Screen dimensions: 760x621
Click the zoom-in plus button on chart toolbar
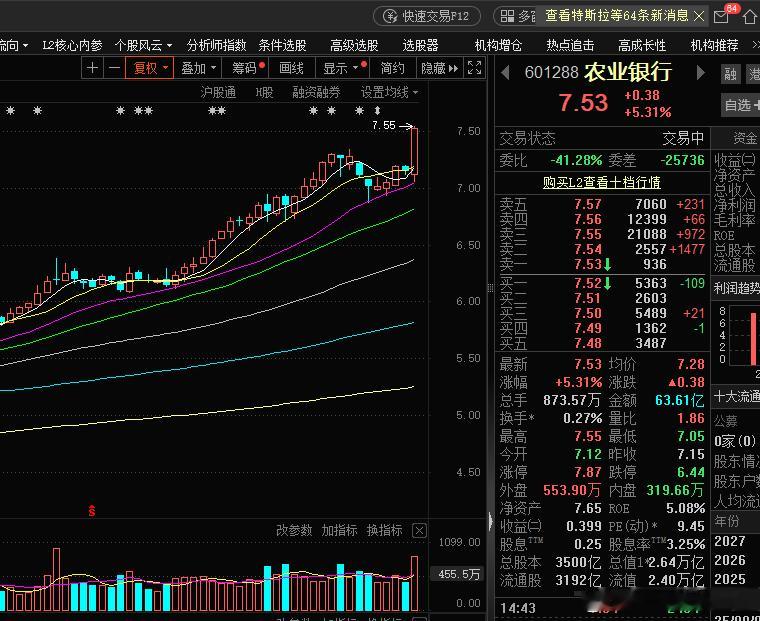click(x=93, y=68)
